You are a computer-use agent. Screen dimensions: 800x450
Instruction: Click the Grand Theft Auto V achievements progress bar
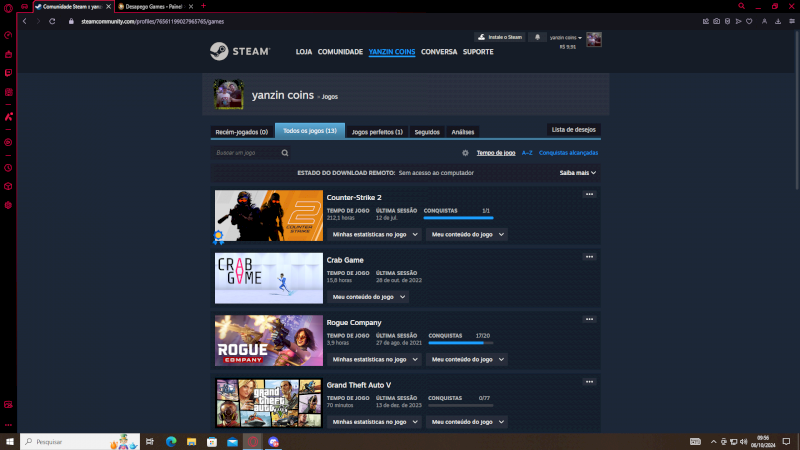[x=461, y=405]
